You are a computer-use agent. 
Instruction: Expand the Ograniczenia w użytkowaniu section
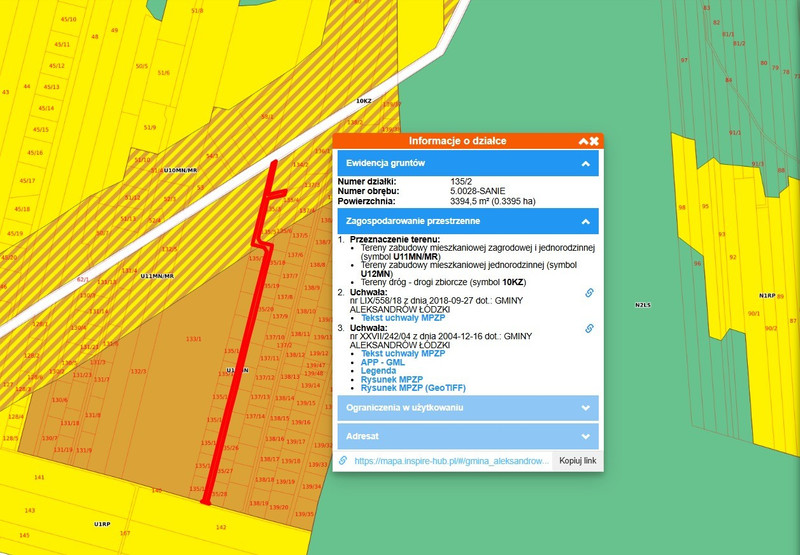[x=586, y=408]
